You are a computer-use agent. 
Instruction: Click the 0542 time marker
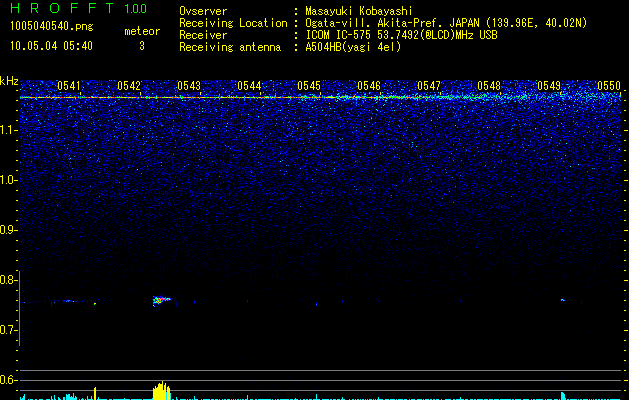point(129,86)
